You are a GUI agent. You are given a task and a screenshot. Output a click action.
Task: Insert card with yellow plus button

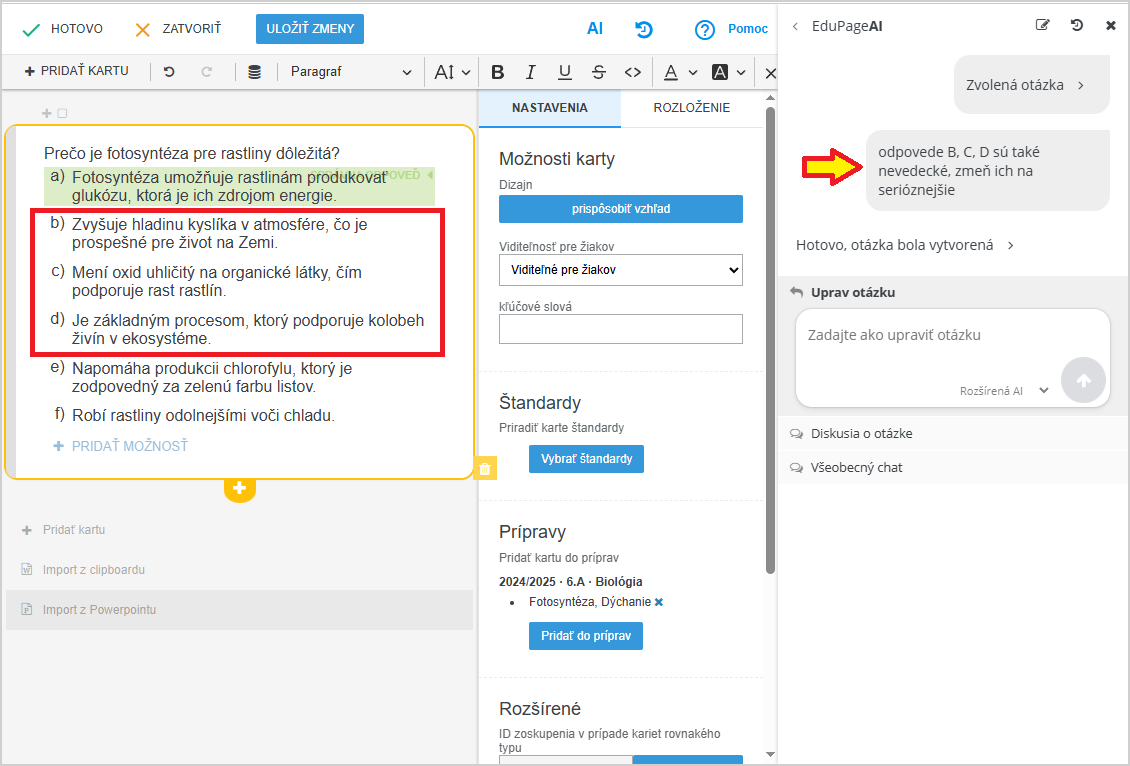click(240, 488)
